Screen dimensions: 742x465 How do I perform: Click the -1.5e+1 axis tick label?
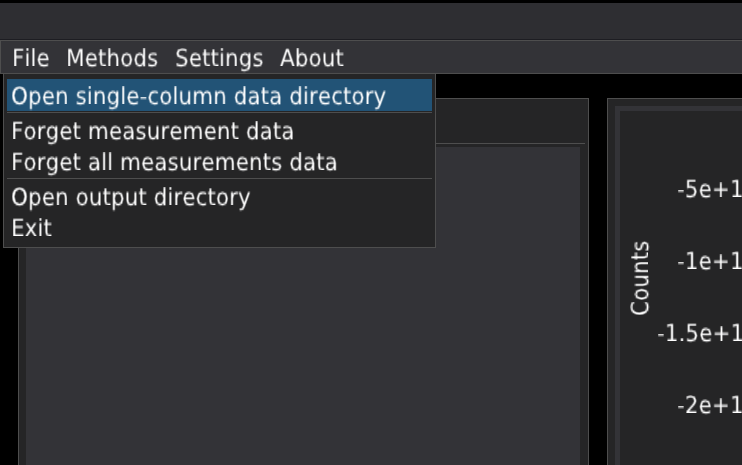click(699, 333)
